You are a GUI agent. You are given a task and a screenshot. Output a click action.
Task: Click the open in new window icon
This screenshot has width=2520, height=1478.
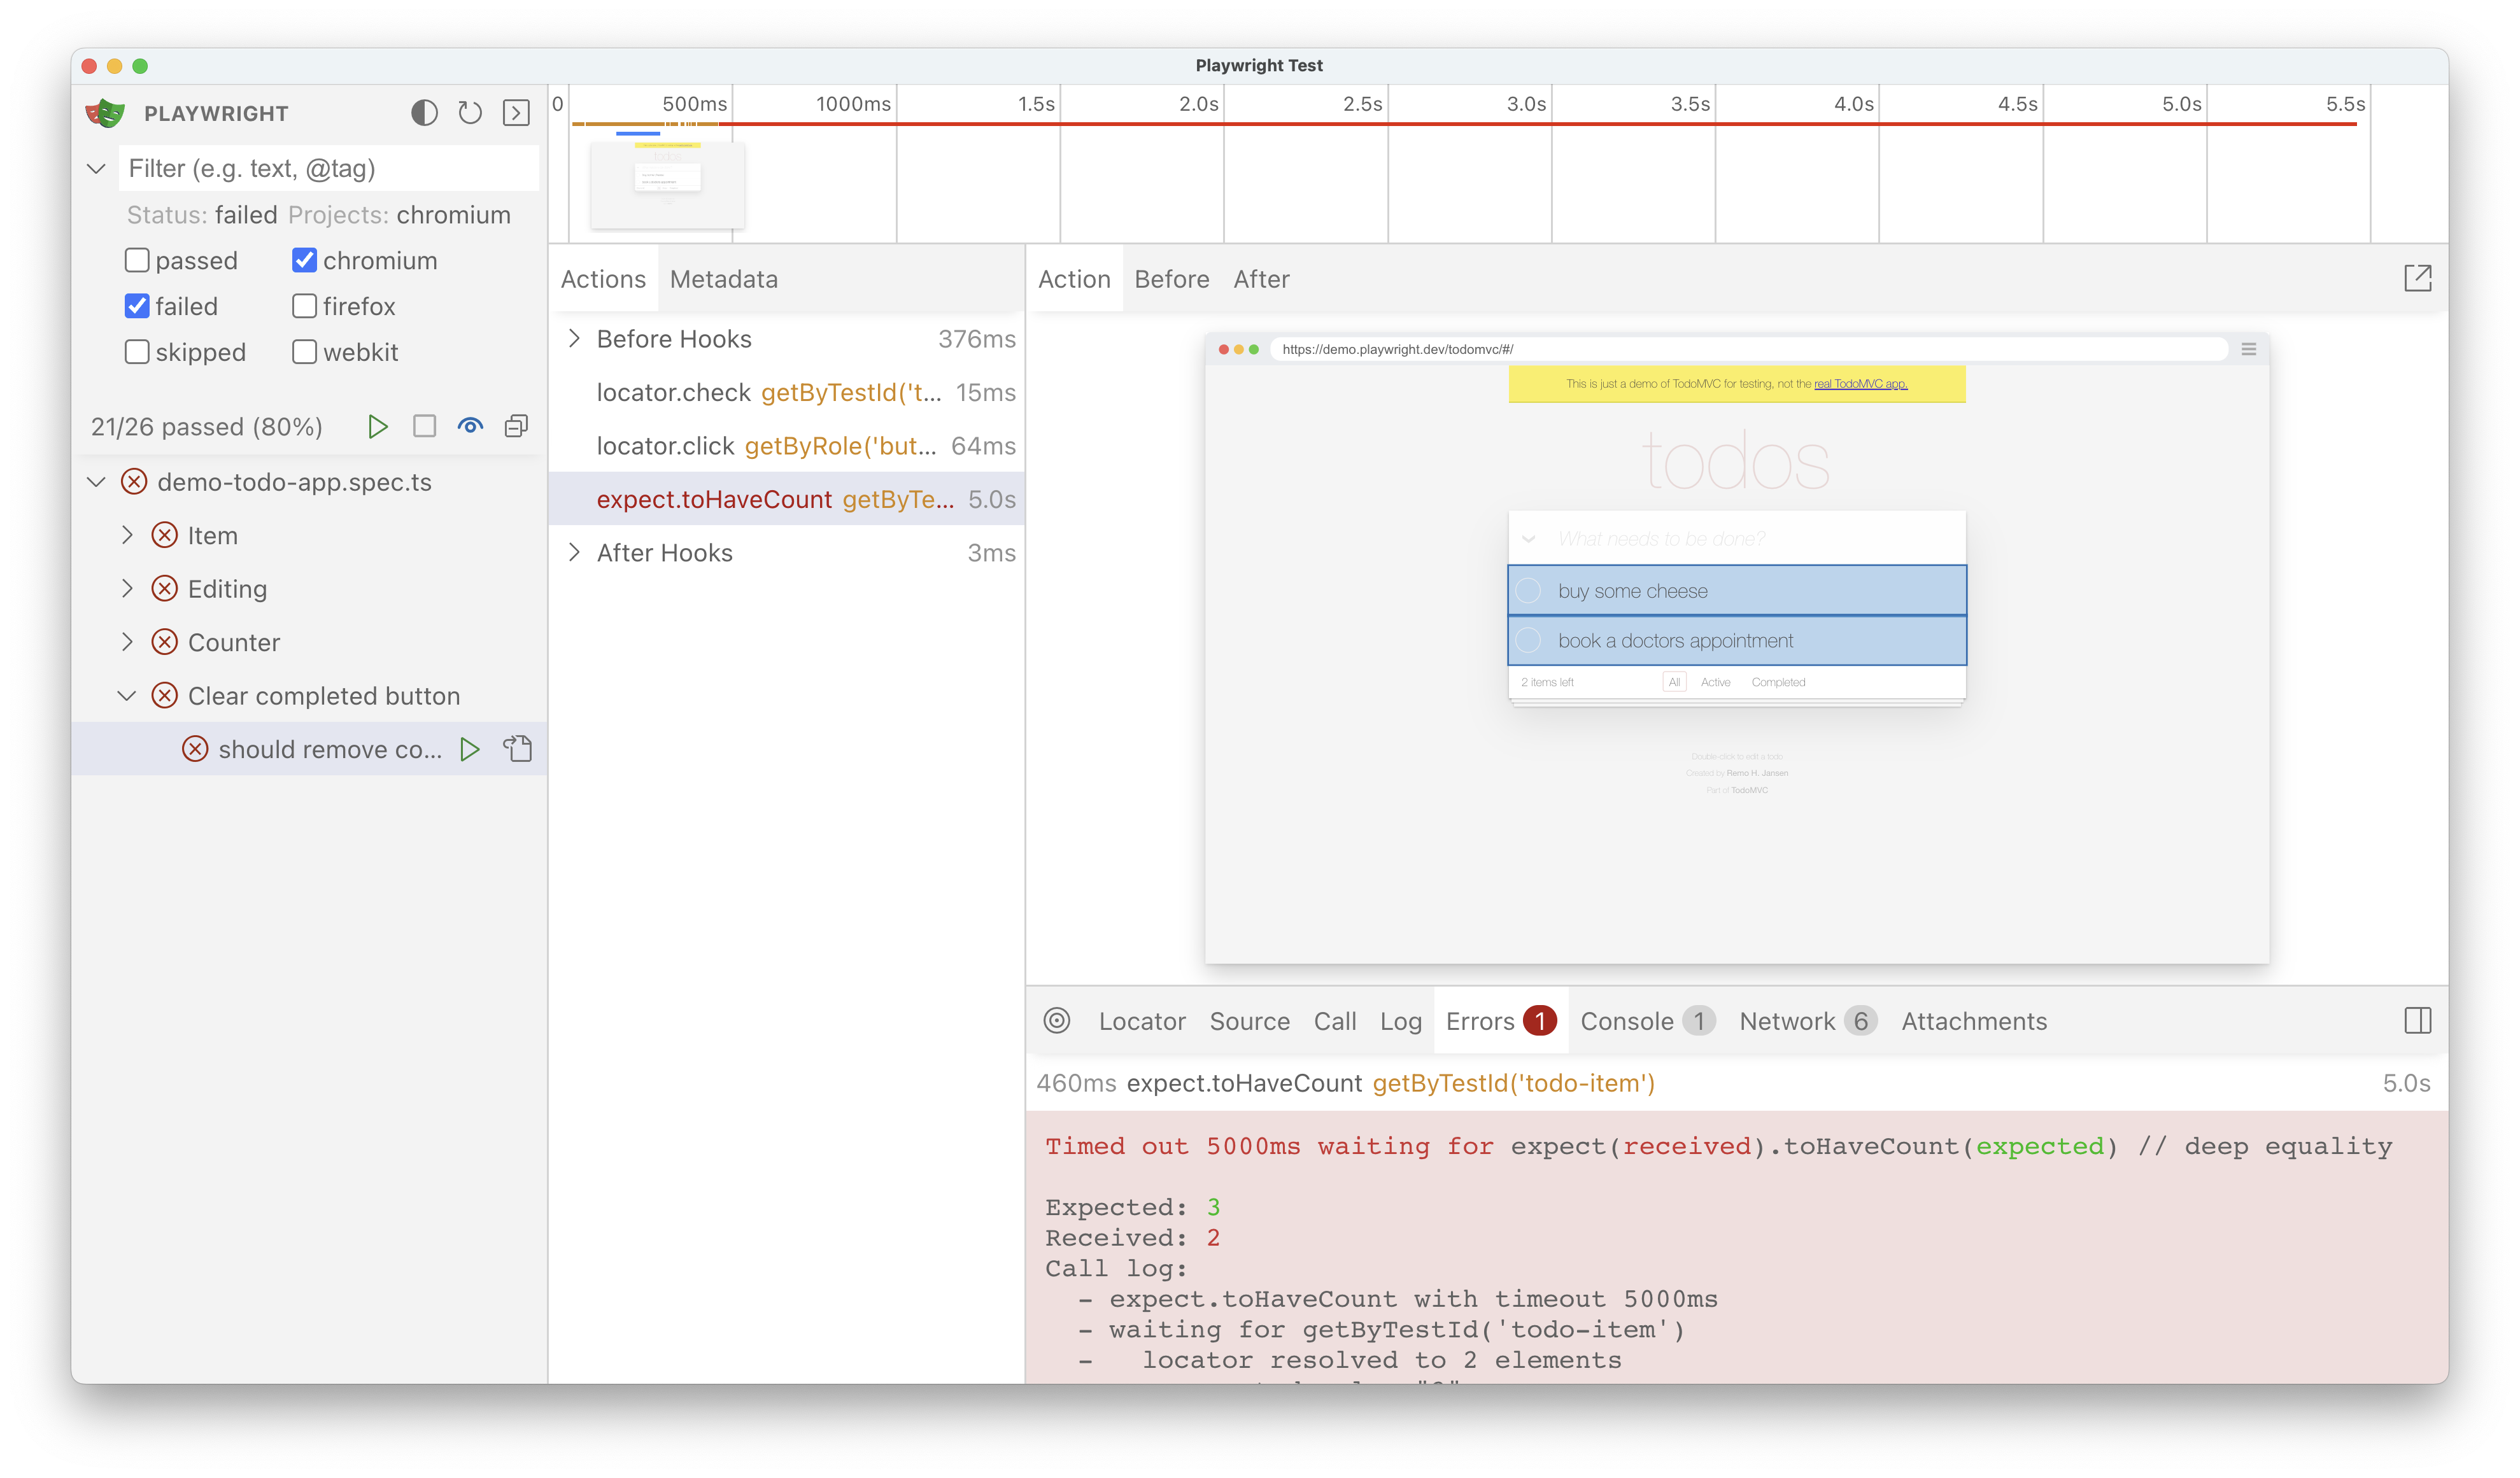pyautogui.click(x=2418, y=278)
